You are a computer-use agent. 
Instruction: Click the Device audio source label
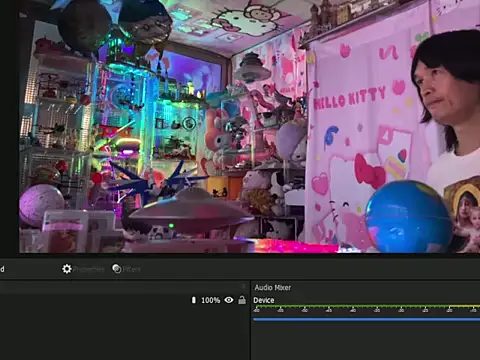click(x=264, y=300)
